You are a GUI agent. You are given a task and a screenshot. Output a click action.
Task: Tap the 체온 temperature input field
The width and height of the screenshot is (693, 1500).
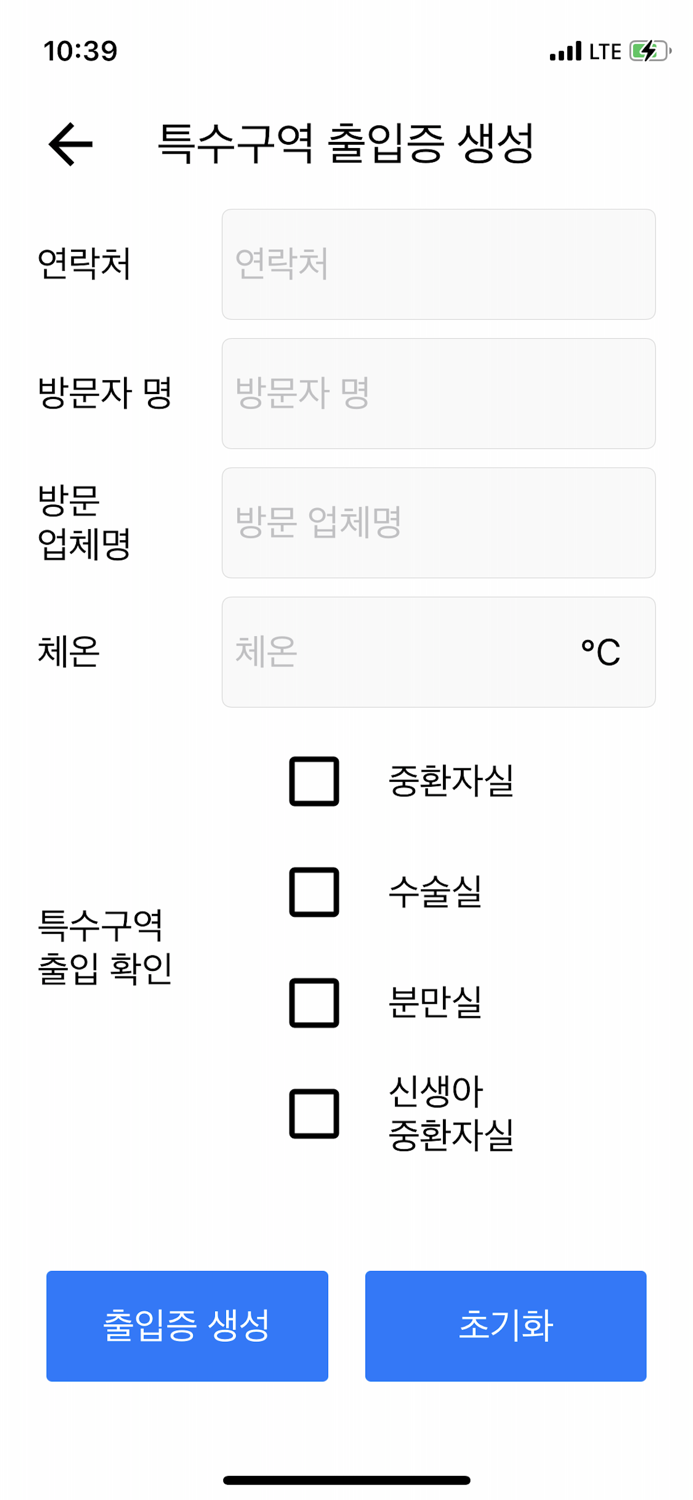pos(400,651)
